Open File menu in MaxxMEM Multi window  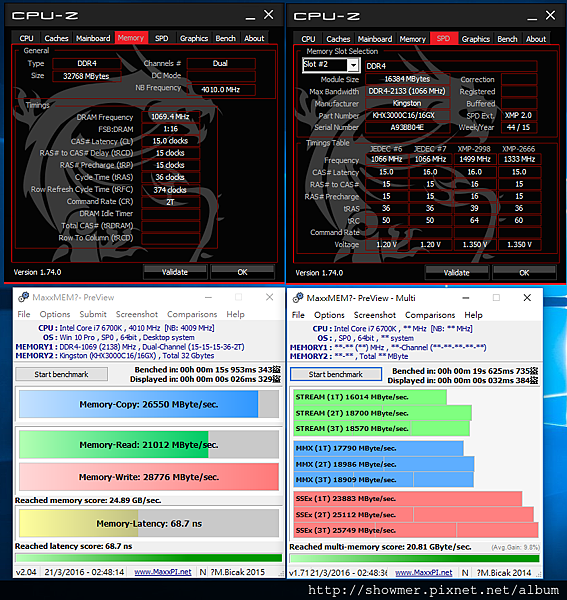pos(298,315)
